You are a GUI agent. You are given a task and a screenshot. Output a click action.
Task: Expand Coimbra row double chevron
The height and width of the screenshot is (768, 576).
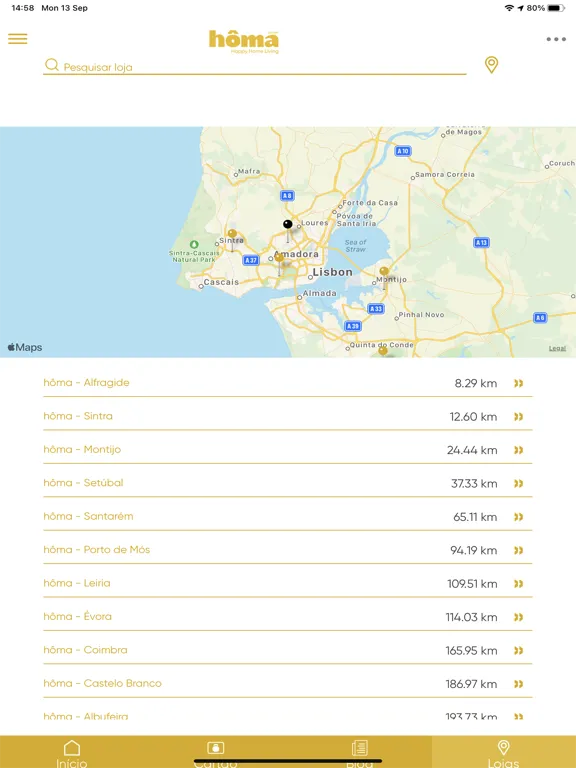point(518,650)
